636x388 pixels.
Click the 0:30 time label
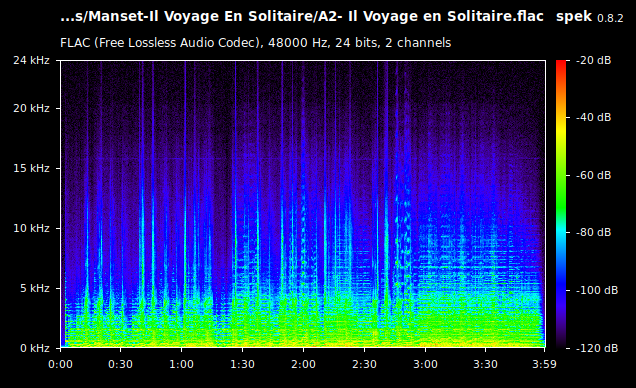(120, 364)
